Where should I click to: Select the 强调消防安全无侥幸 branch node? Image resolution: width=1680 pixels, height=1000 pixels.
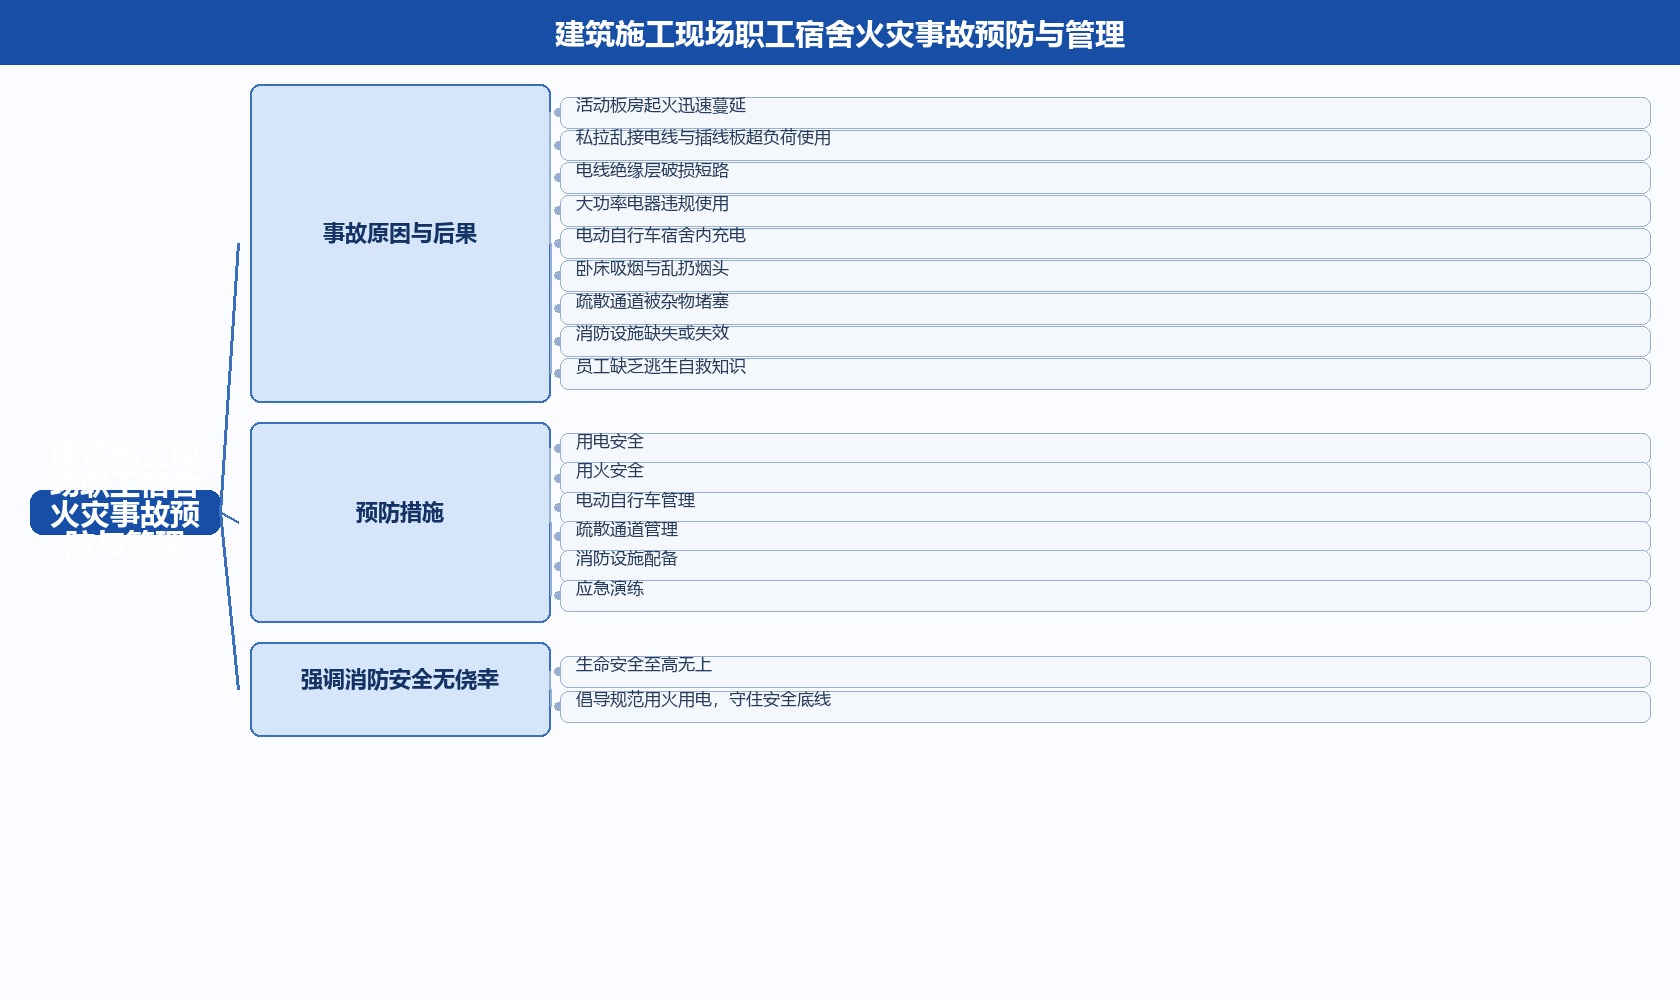tap(400, 689)
